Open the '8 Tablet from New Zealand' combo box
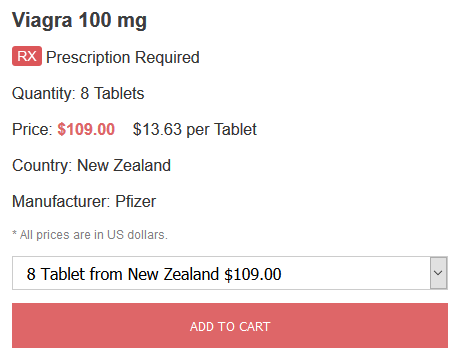Image resolution: width=461 pixels, height=360 pixels. [x=230, y=273]
